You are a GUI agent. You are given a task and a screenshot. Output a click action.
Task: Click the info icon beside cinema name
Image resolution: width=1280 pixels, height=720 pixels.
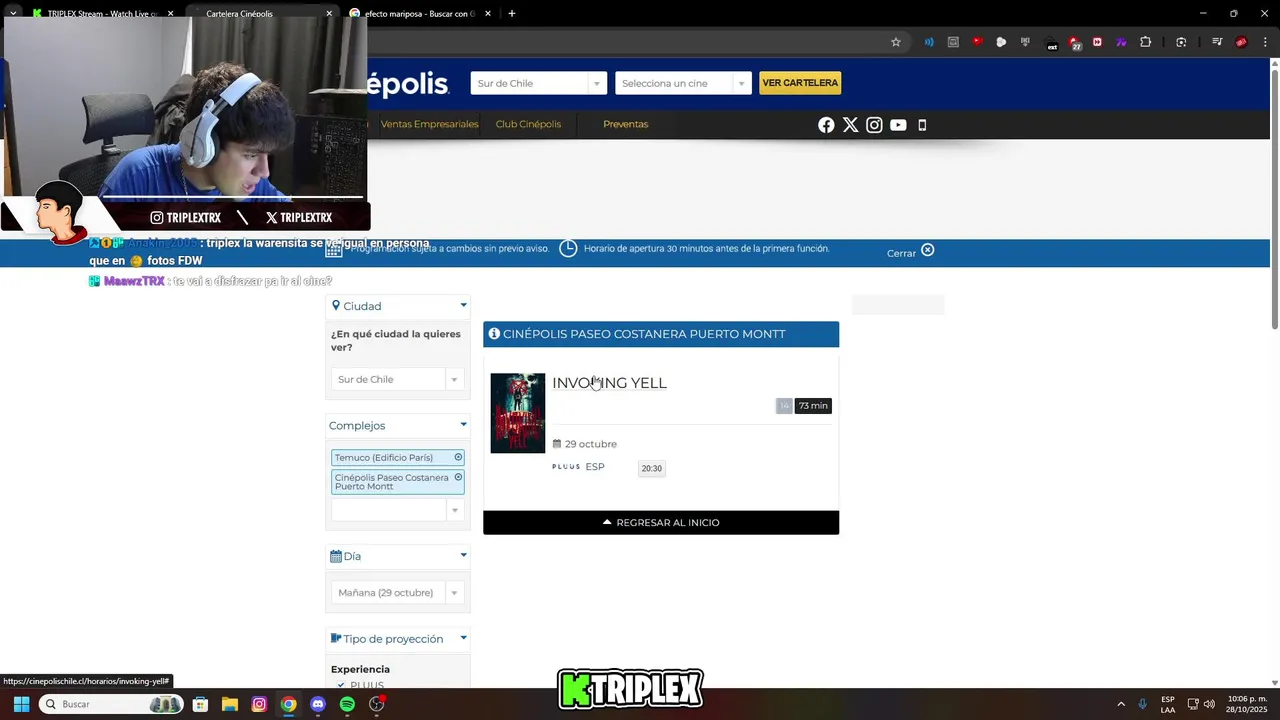(494, 334)
